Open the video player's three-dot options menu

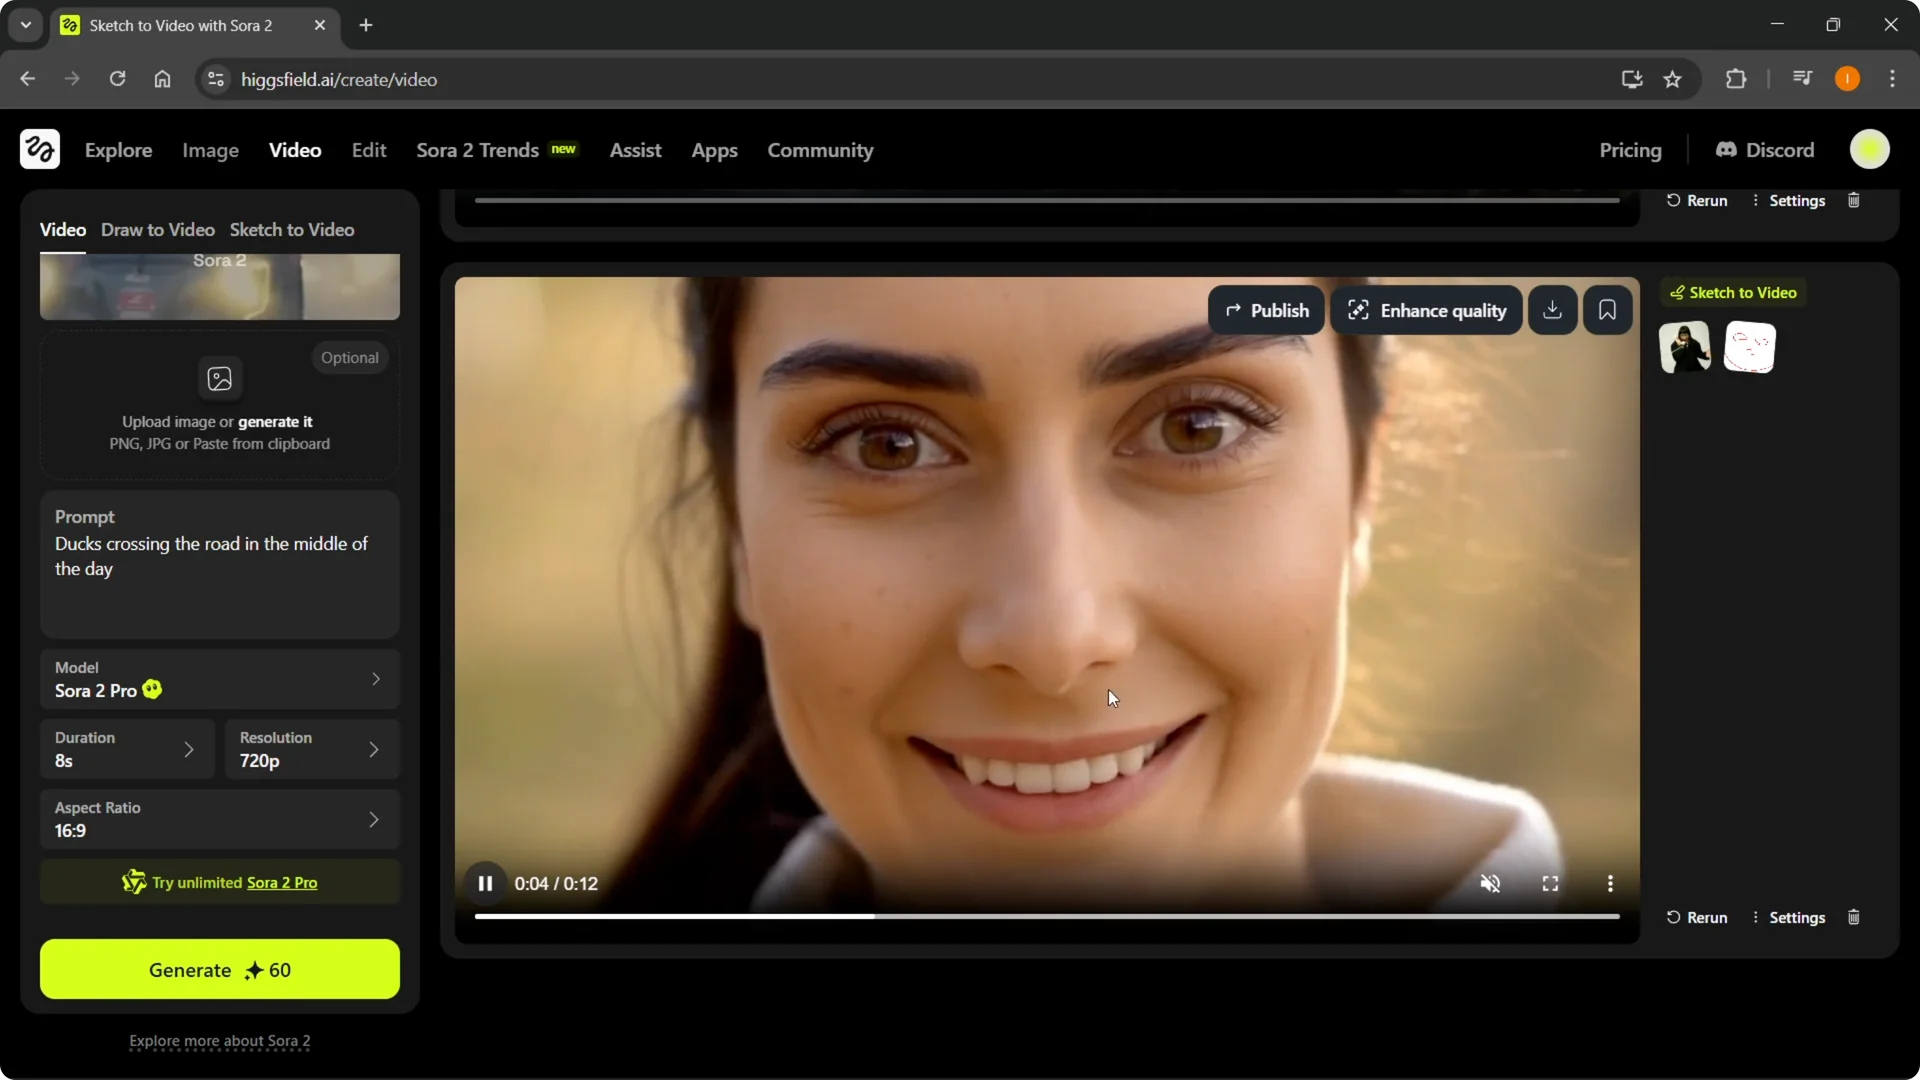(x=1610, y=883)
